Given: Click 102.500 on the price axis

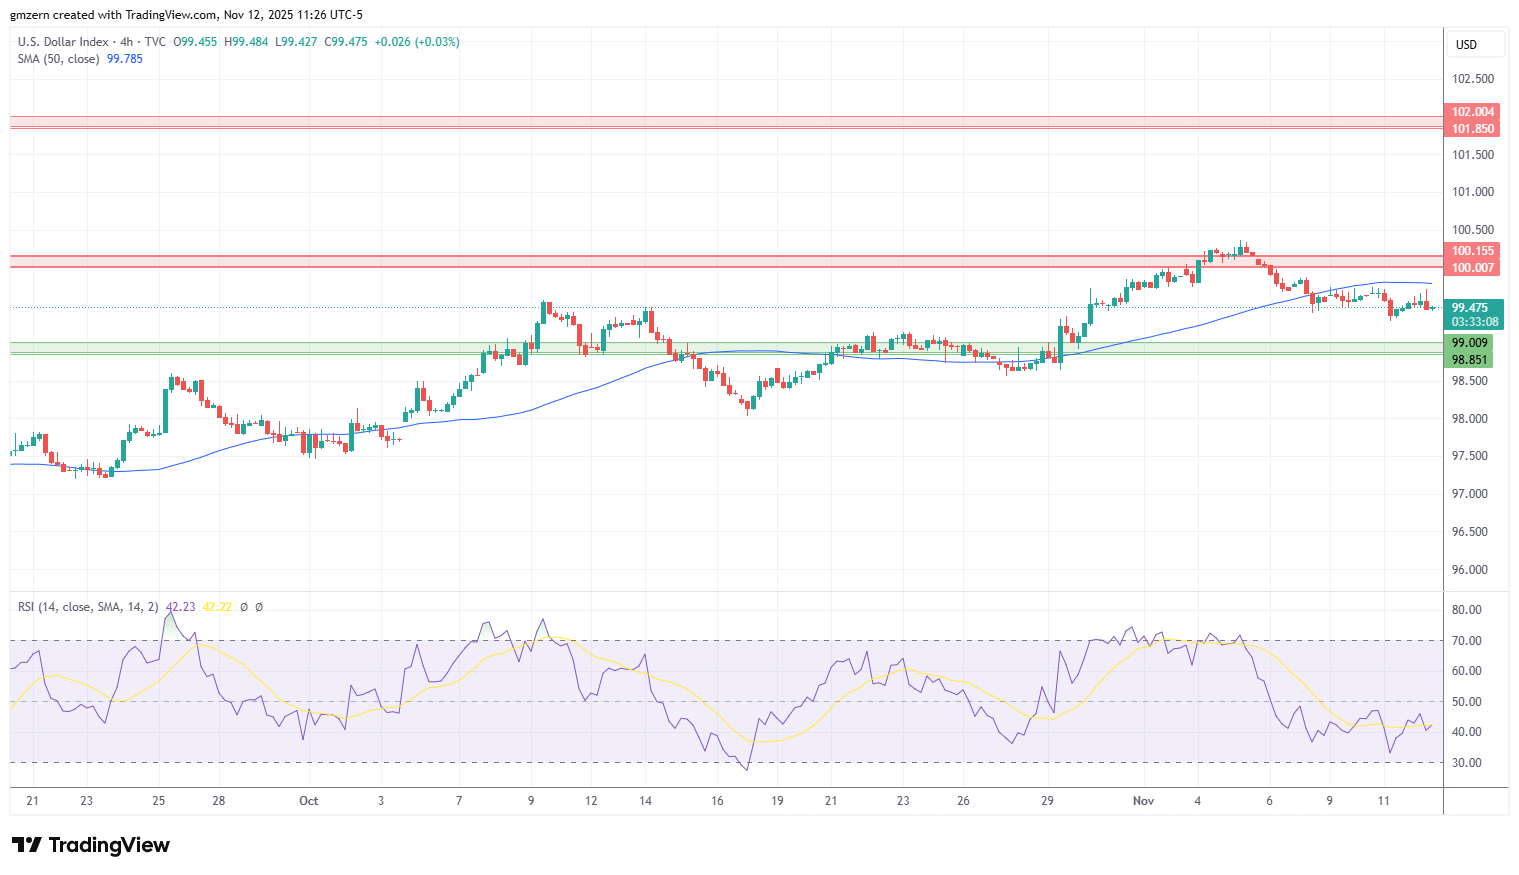Looking at the screenshot, I should pos(1473,79).
